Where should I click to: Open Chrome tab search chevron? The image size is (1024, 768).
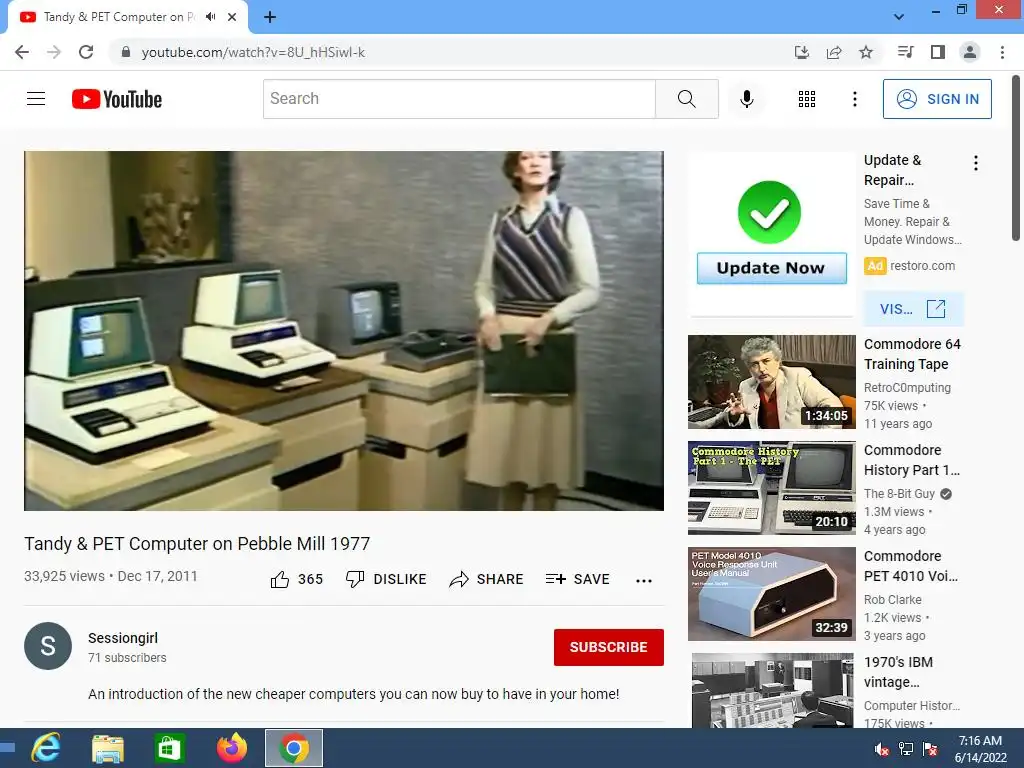tap(899, 17)
